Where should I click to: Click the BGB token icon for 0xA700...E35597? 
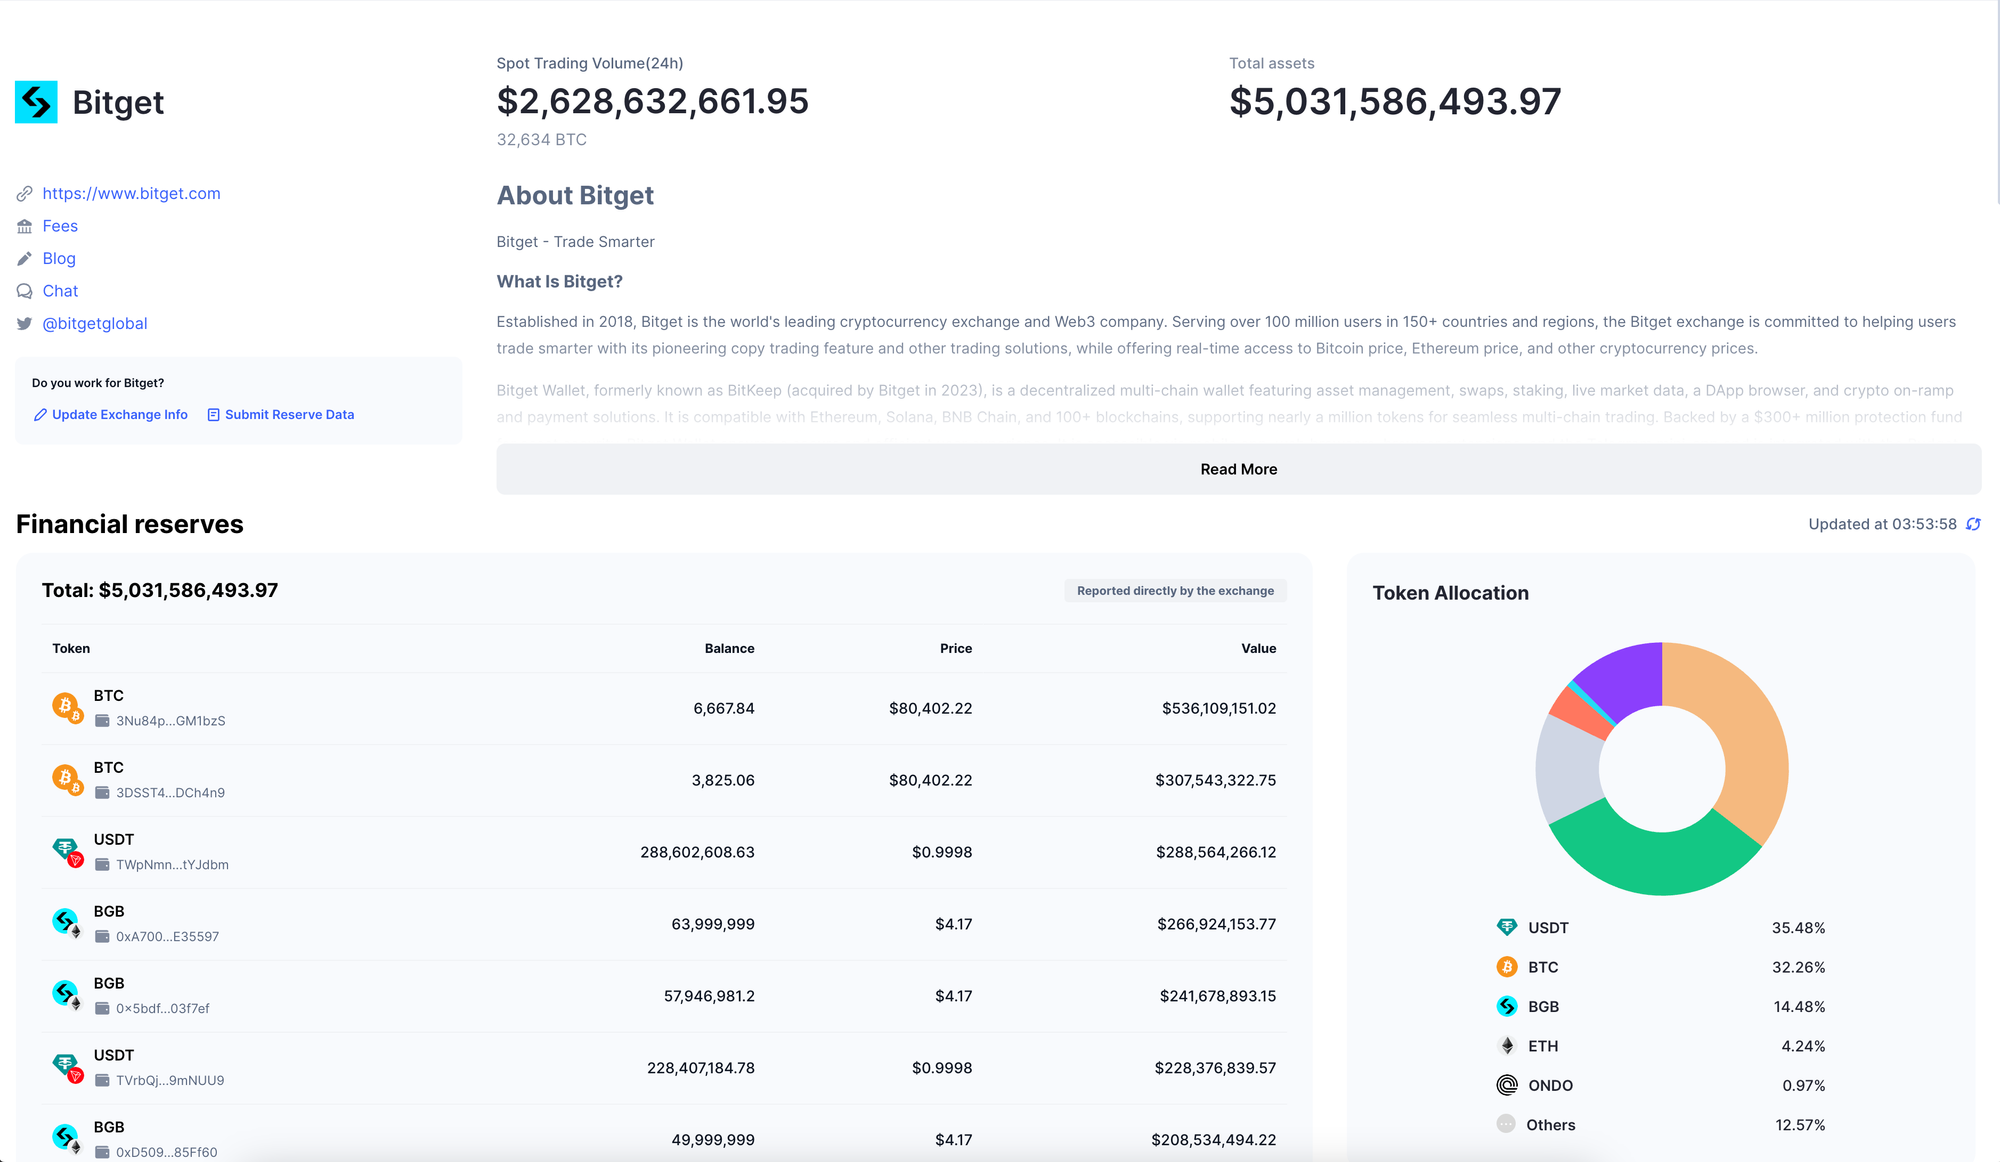click(66, 922)
